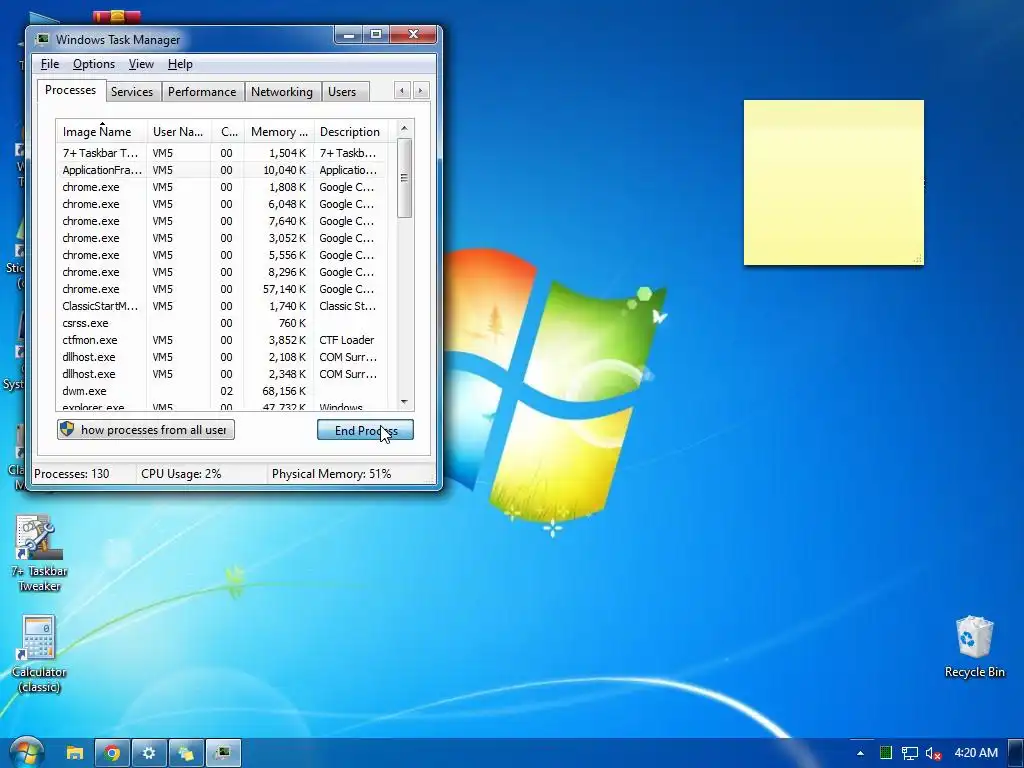Viewport: 1024px width, 768px height.
Task: Click the CPU Usage: 2% status text
Action: coord(181,473)
